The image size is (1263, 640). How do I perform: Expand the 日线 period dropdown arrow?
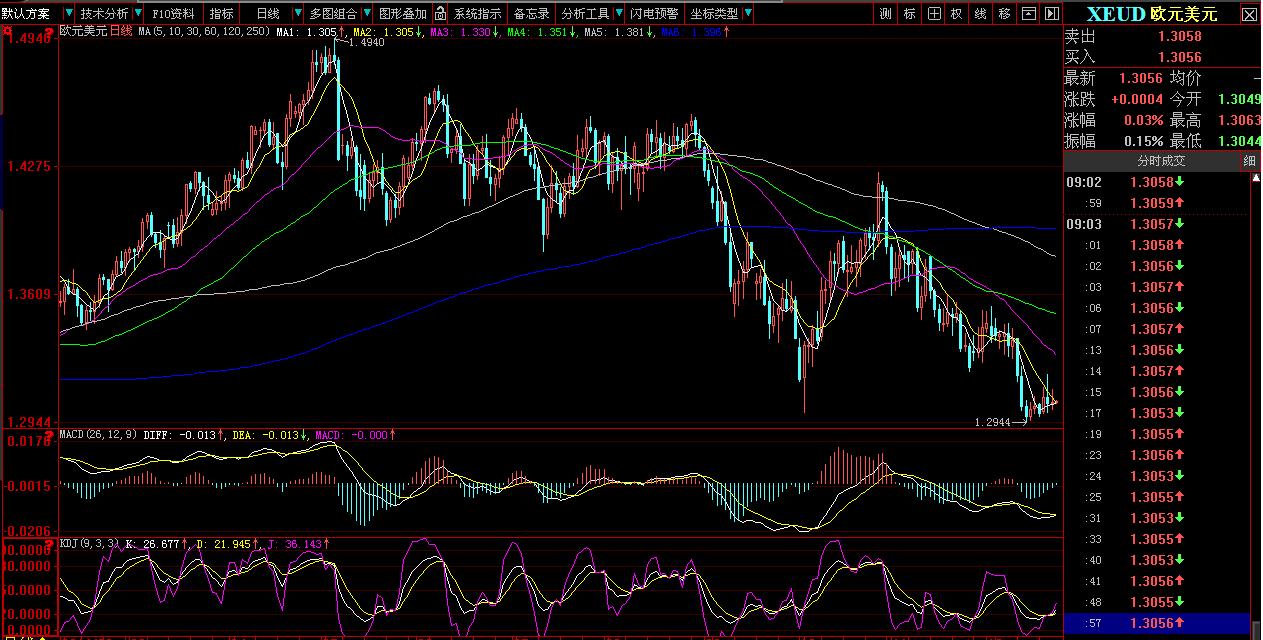pos(299,13)
